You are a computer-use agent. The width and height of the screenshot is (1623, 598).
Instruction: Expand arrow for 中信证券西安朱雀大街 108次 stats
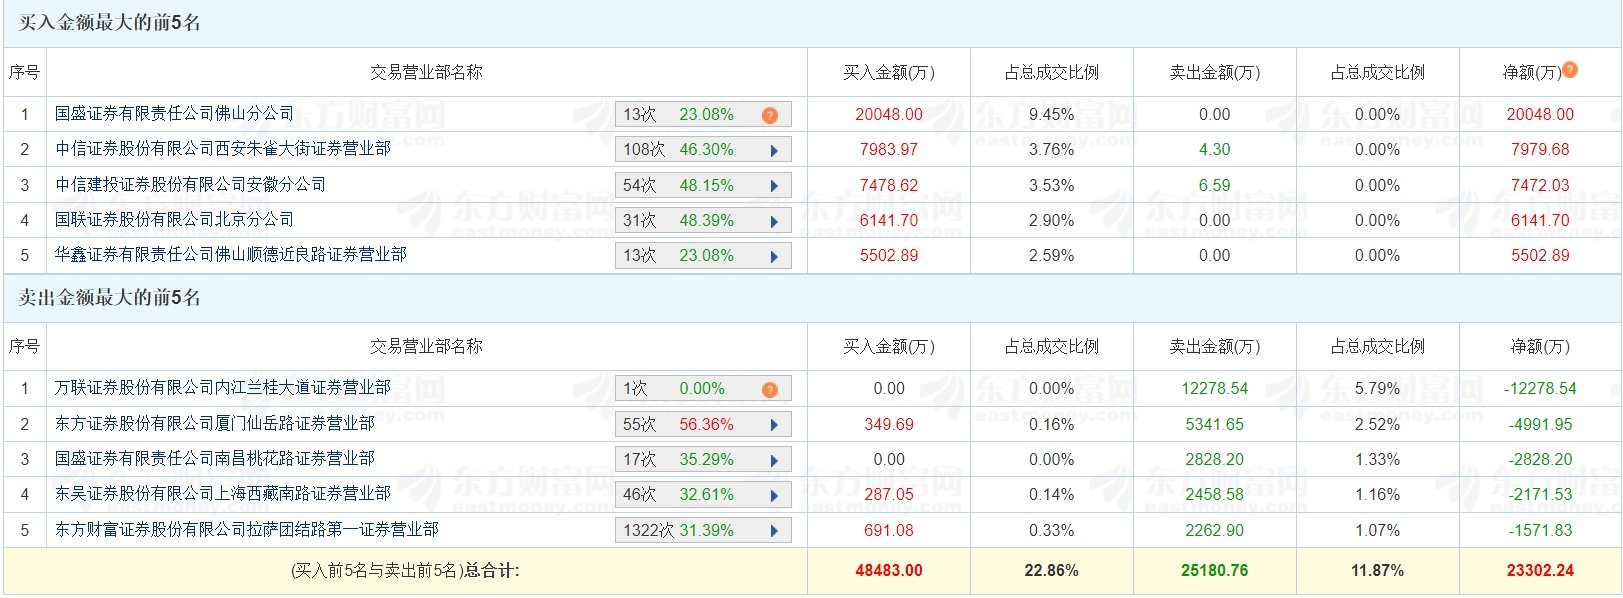pos(774,151)
